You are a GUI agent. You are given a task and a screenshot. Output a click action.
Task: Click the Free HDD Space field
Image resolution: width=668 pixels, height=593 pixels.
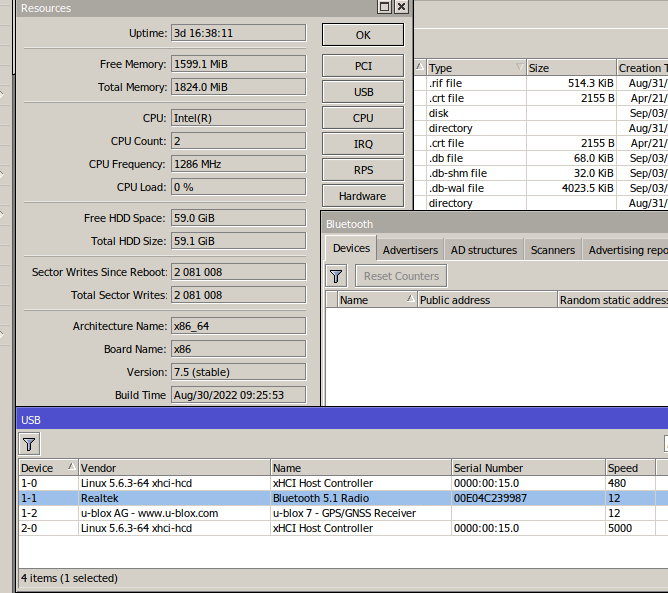click(239, 218)
